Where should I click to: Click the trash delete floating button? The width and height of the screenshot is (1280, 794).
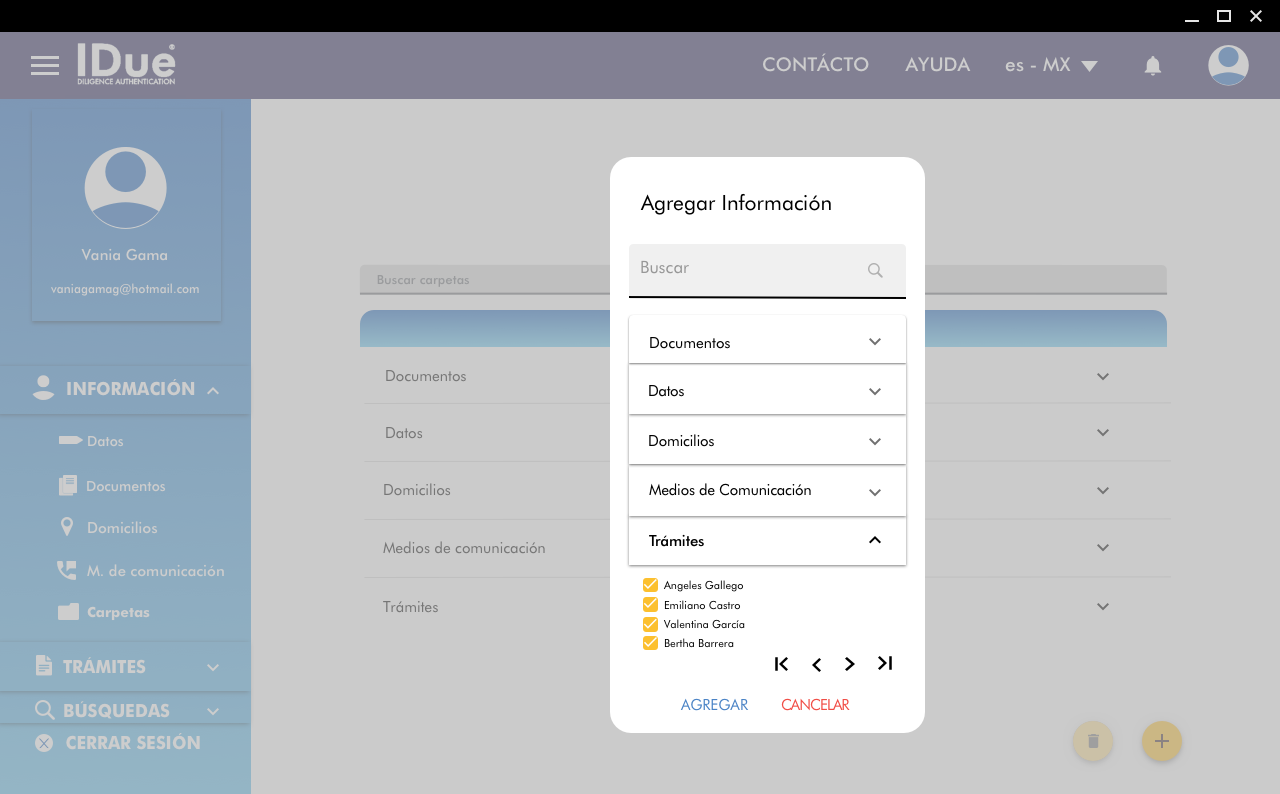coord(1092,741)
